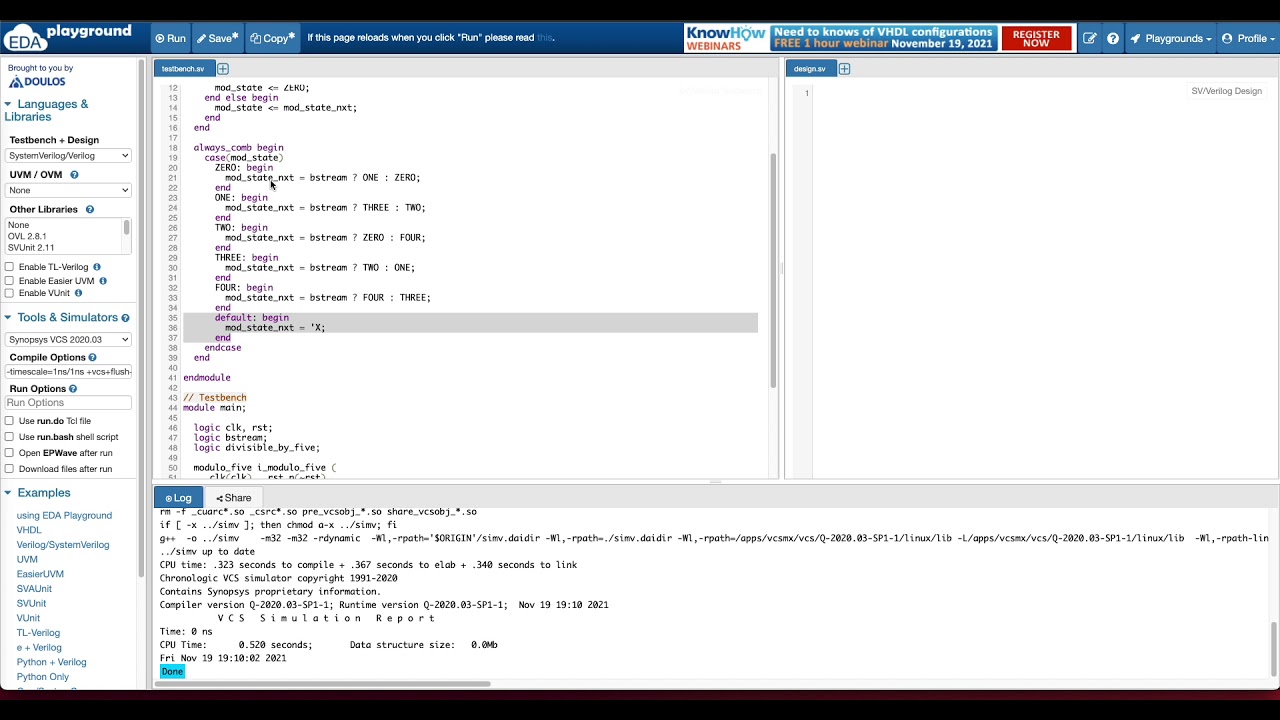Select design.sv tab

coord(810,69)
